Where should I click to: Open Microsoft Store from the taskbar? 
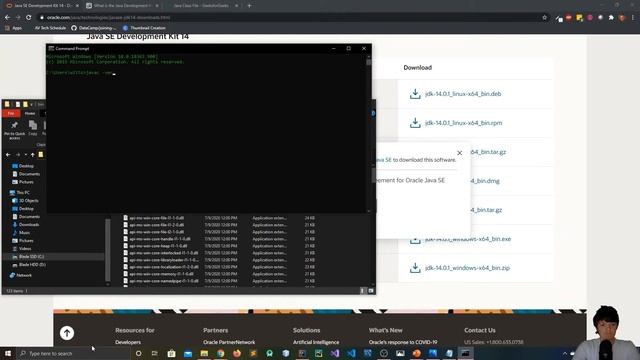point(171,353)
